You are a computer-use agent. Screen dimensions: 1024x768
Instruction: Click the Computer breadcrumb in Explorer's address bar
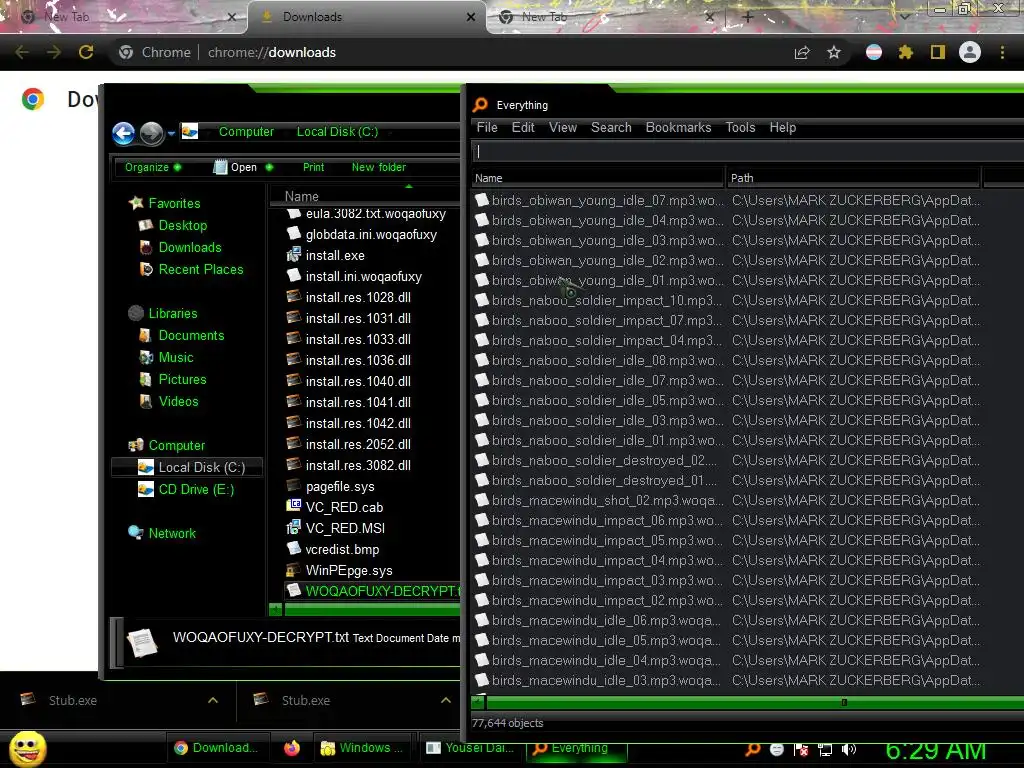[x=246, y=131]
